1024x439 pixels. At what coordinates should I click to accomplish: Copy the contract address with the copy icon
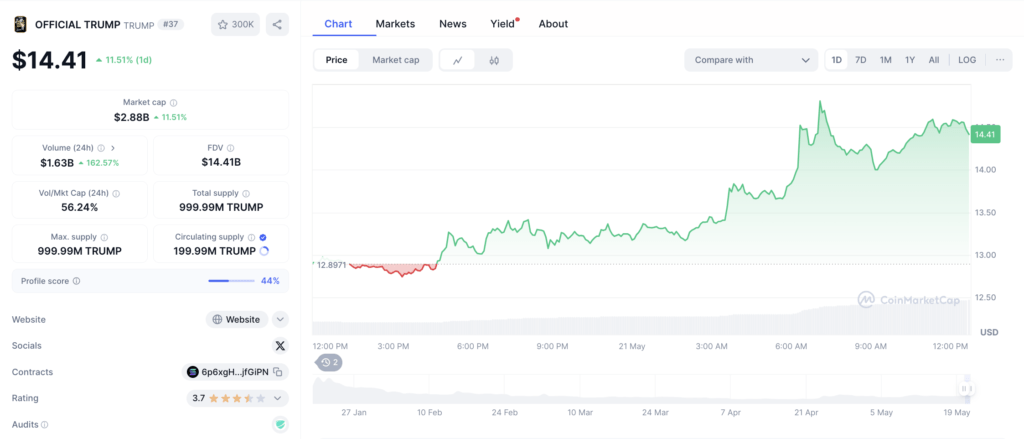[x=278, y=372]
